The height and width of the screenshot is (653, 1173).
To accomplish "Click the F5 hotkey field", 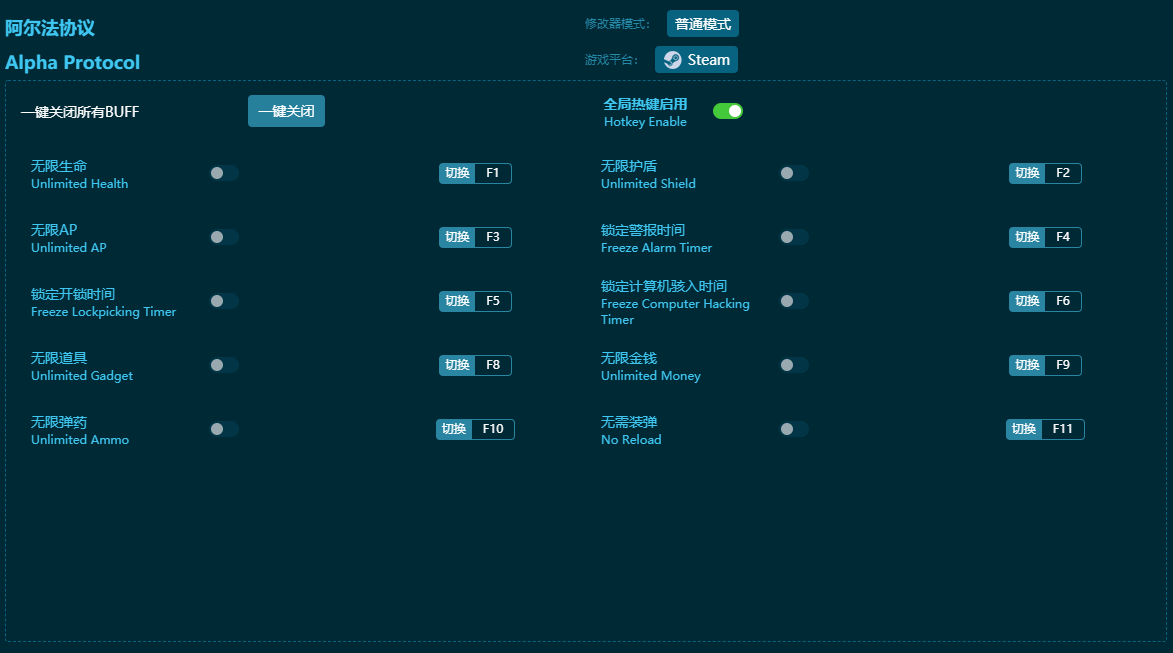I will 493,301.
